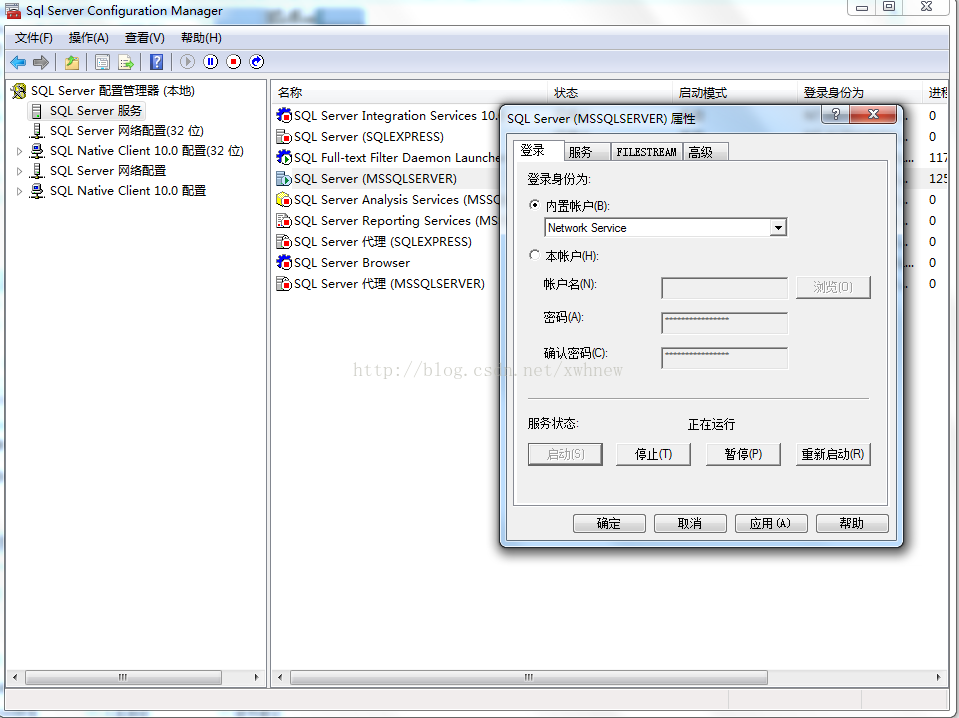Click the 名称 column header

(410, 93)
